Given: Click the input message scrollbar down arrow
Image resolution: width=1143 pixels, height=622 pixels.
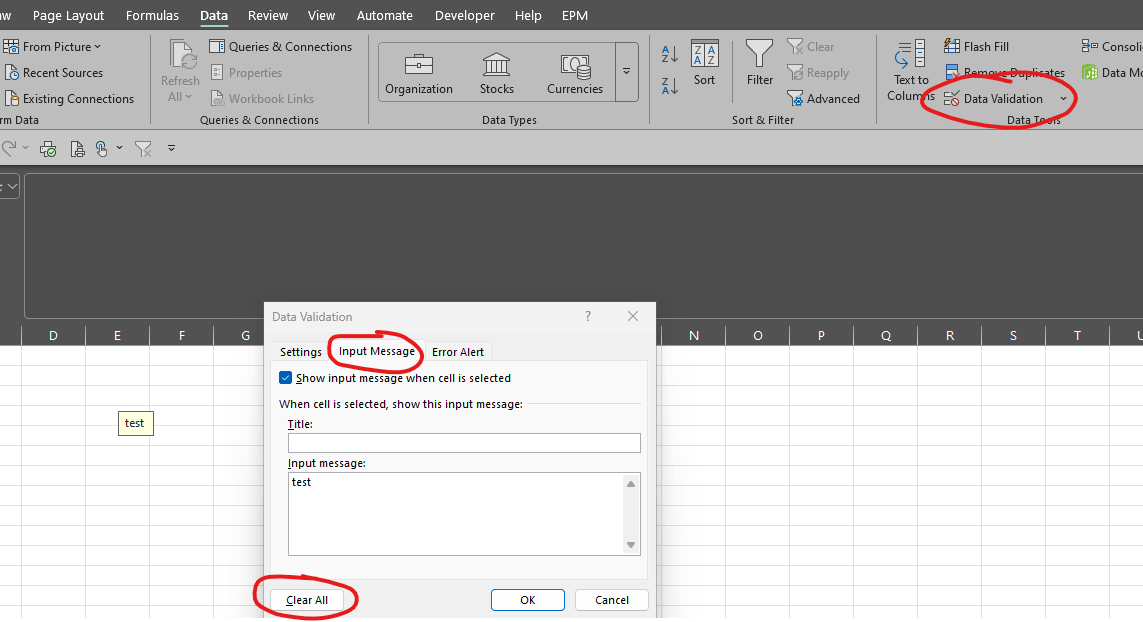Looking at the screenshot, I should click(631, 545).
